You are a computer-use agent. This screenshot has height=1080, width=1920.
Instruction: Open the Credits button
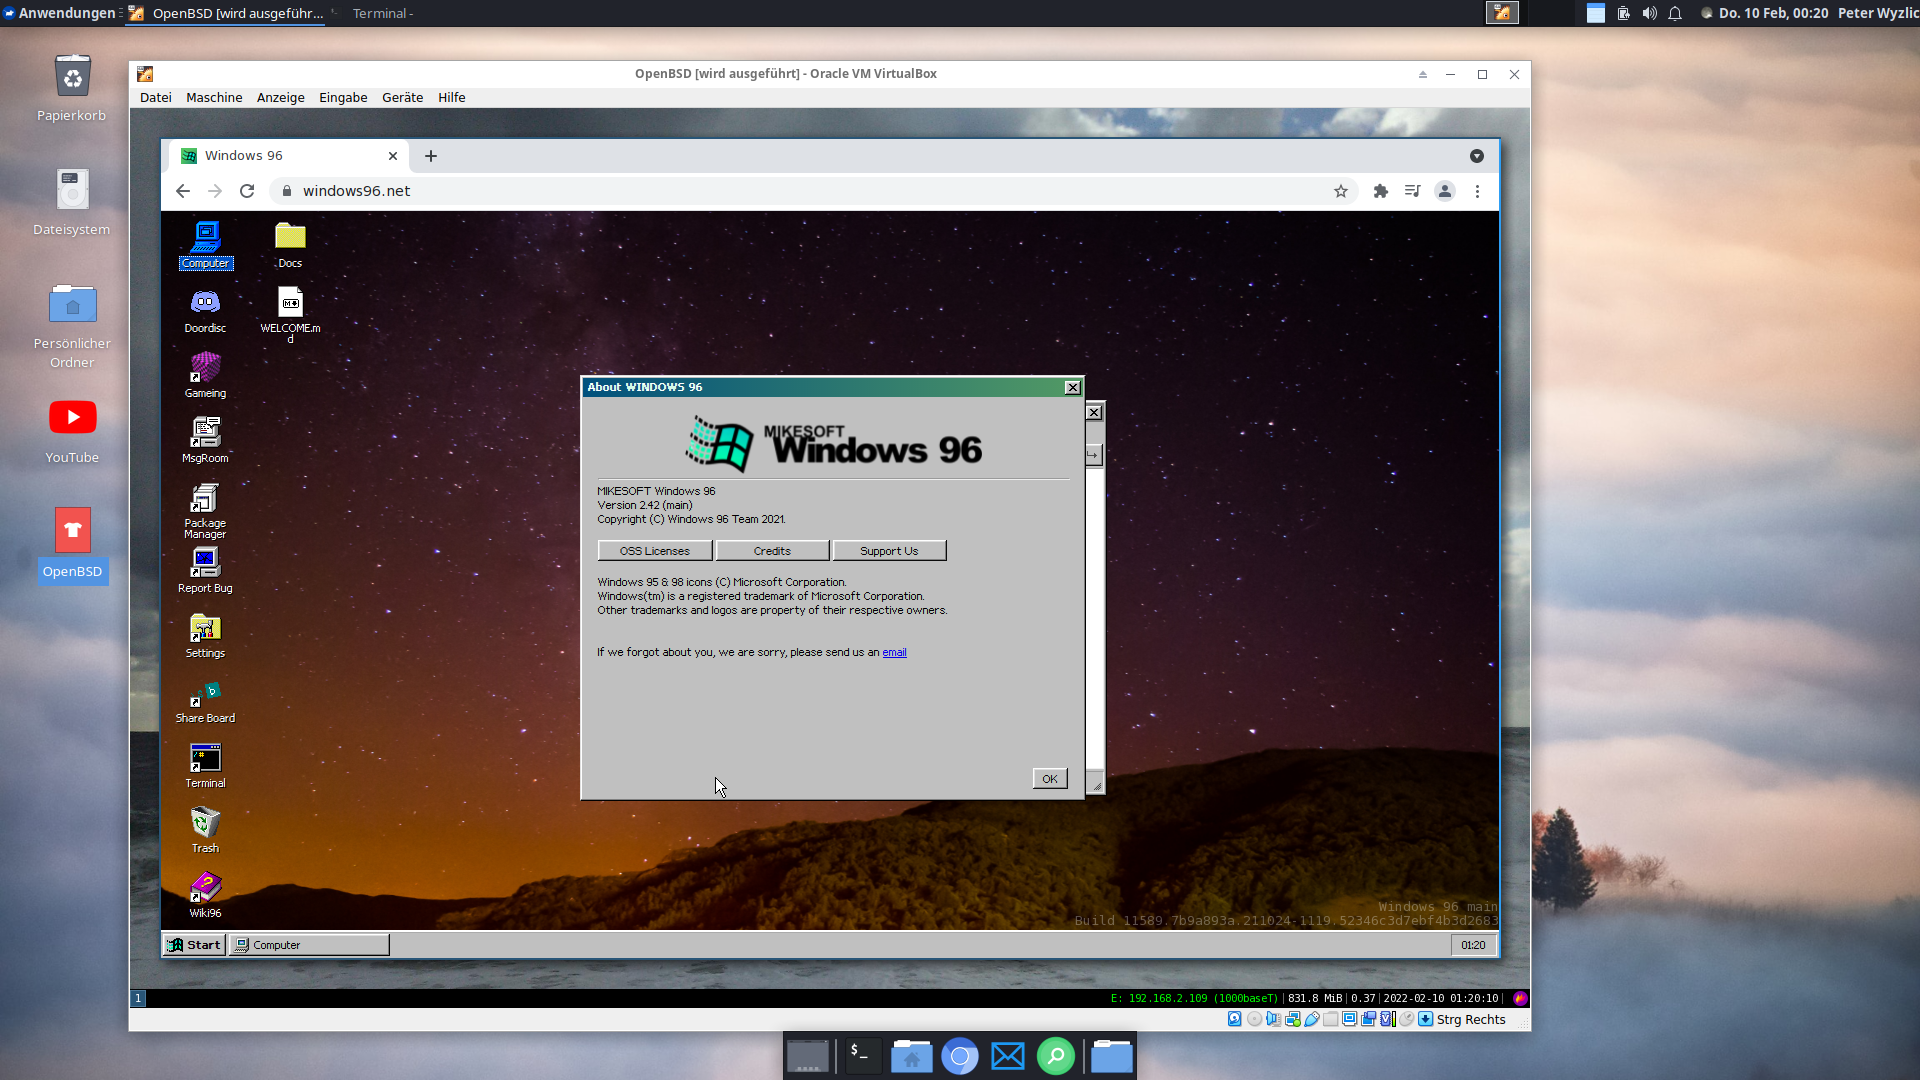tap(772, 551)
